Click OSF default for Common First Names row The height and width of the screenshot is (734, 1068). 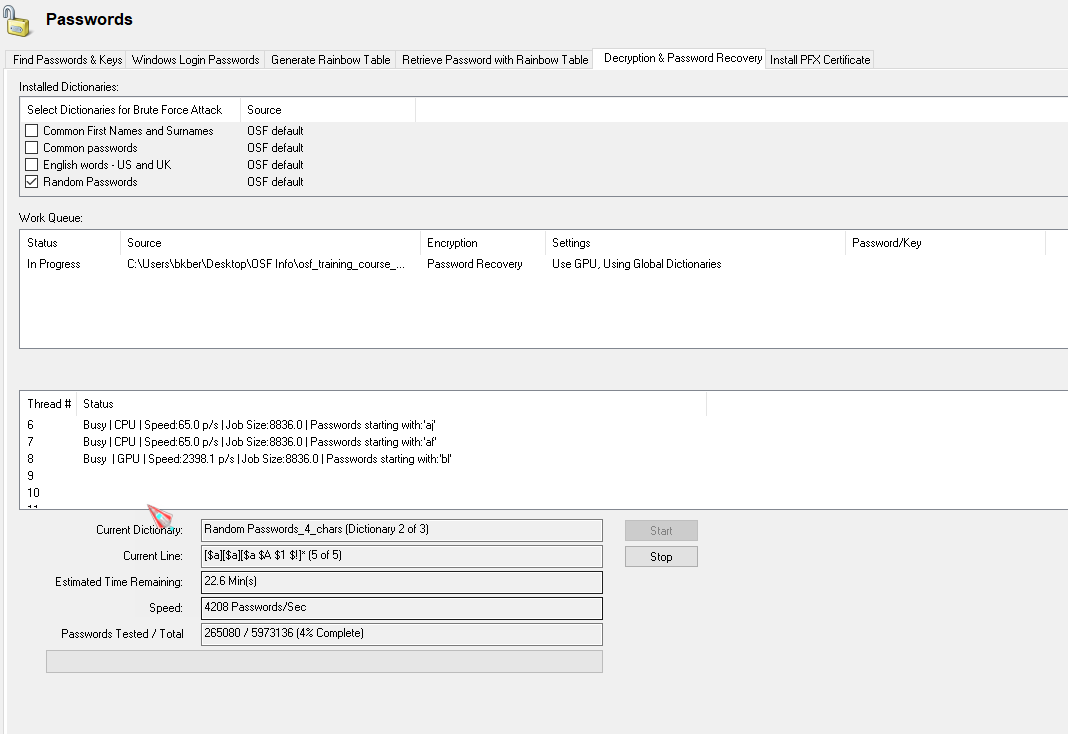tap(275, 131)
